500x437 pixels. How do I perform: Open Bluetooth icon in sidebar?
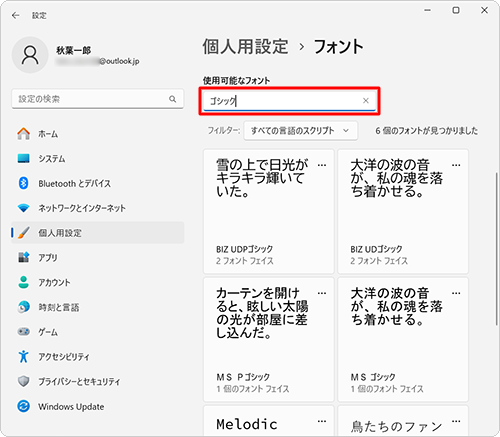pos(23,183)
